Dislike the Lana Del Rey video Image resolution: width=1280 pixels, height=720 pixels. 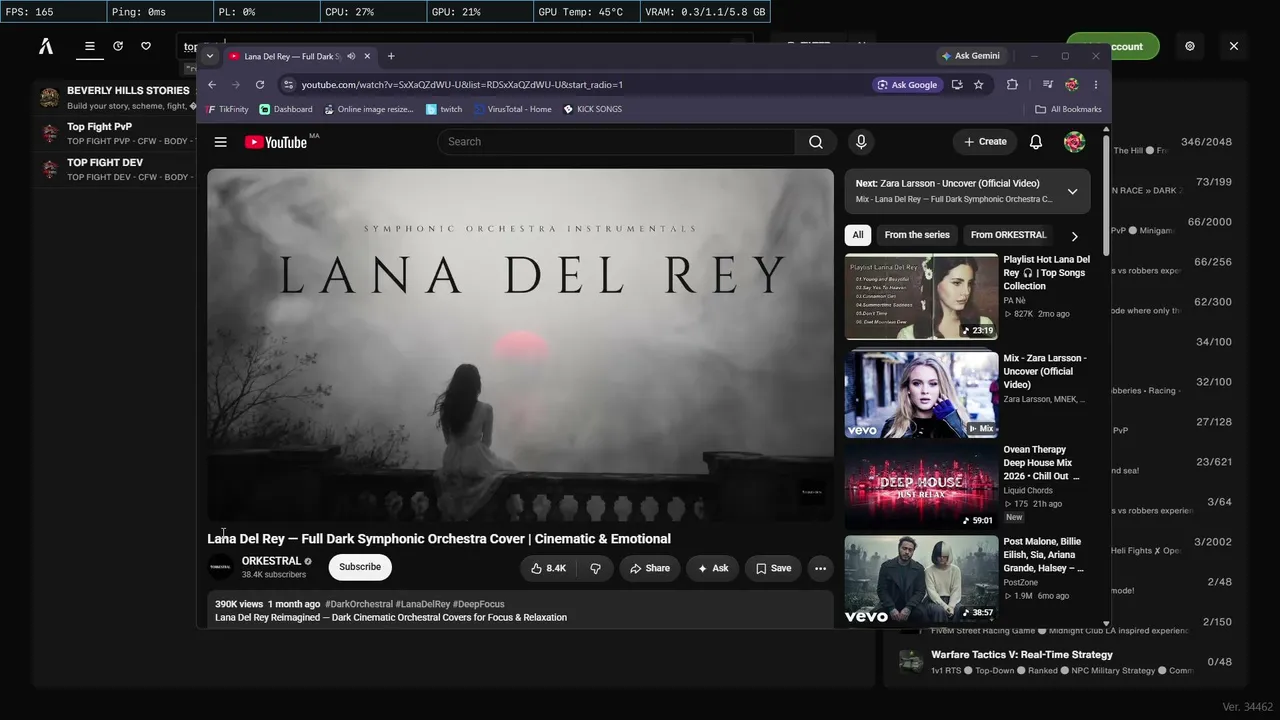pyautogui.click(x=595, y=568)
